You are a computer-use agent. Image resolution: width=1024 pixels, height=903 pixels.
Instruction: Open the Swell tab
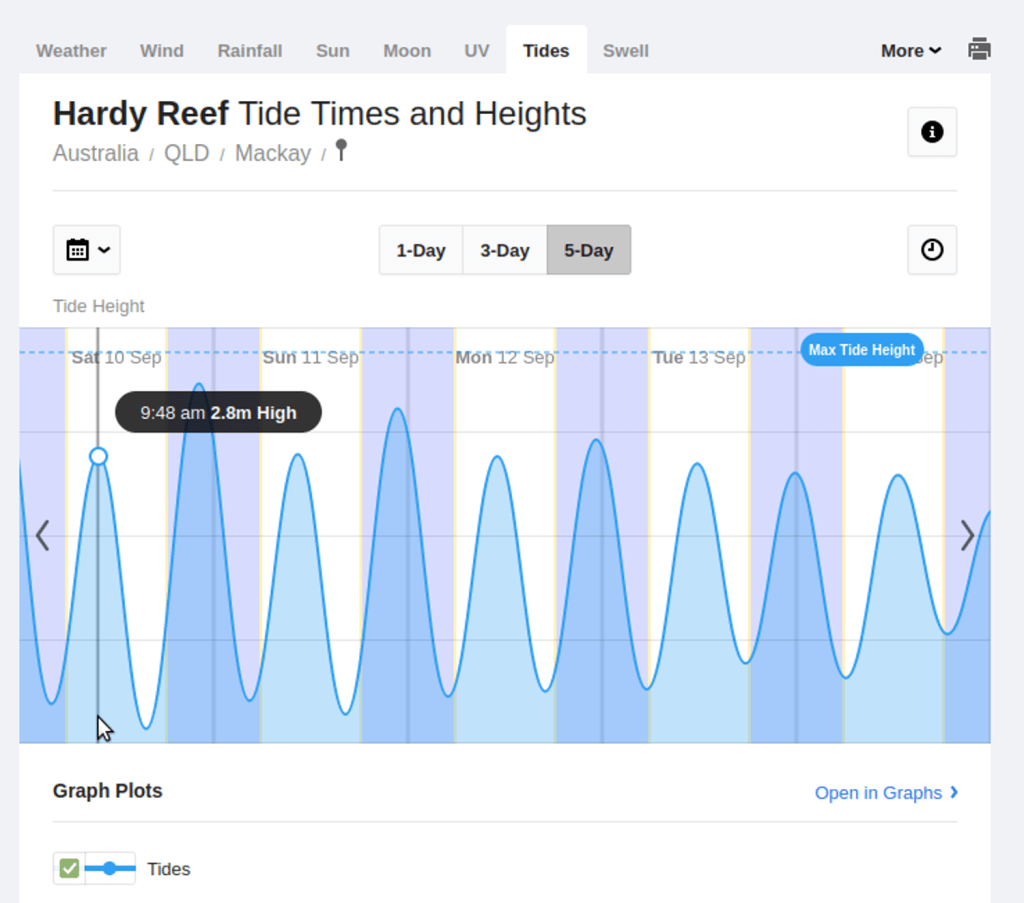click(x=625, y=51)
